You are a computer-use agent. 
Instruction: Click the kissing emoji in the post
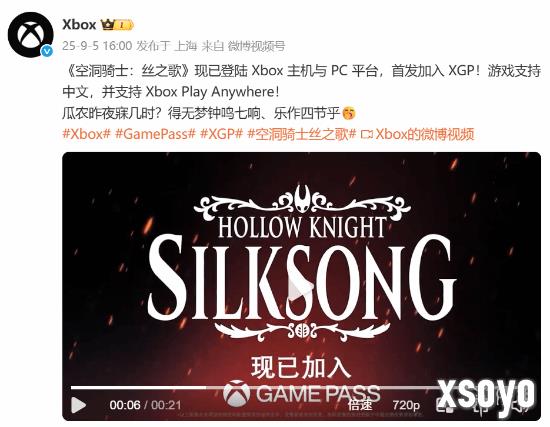click(x=349, y=113)
